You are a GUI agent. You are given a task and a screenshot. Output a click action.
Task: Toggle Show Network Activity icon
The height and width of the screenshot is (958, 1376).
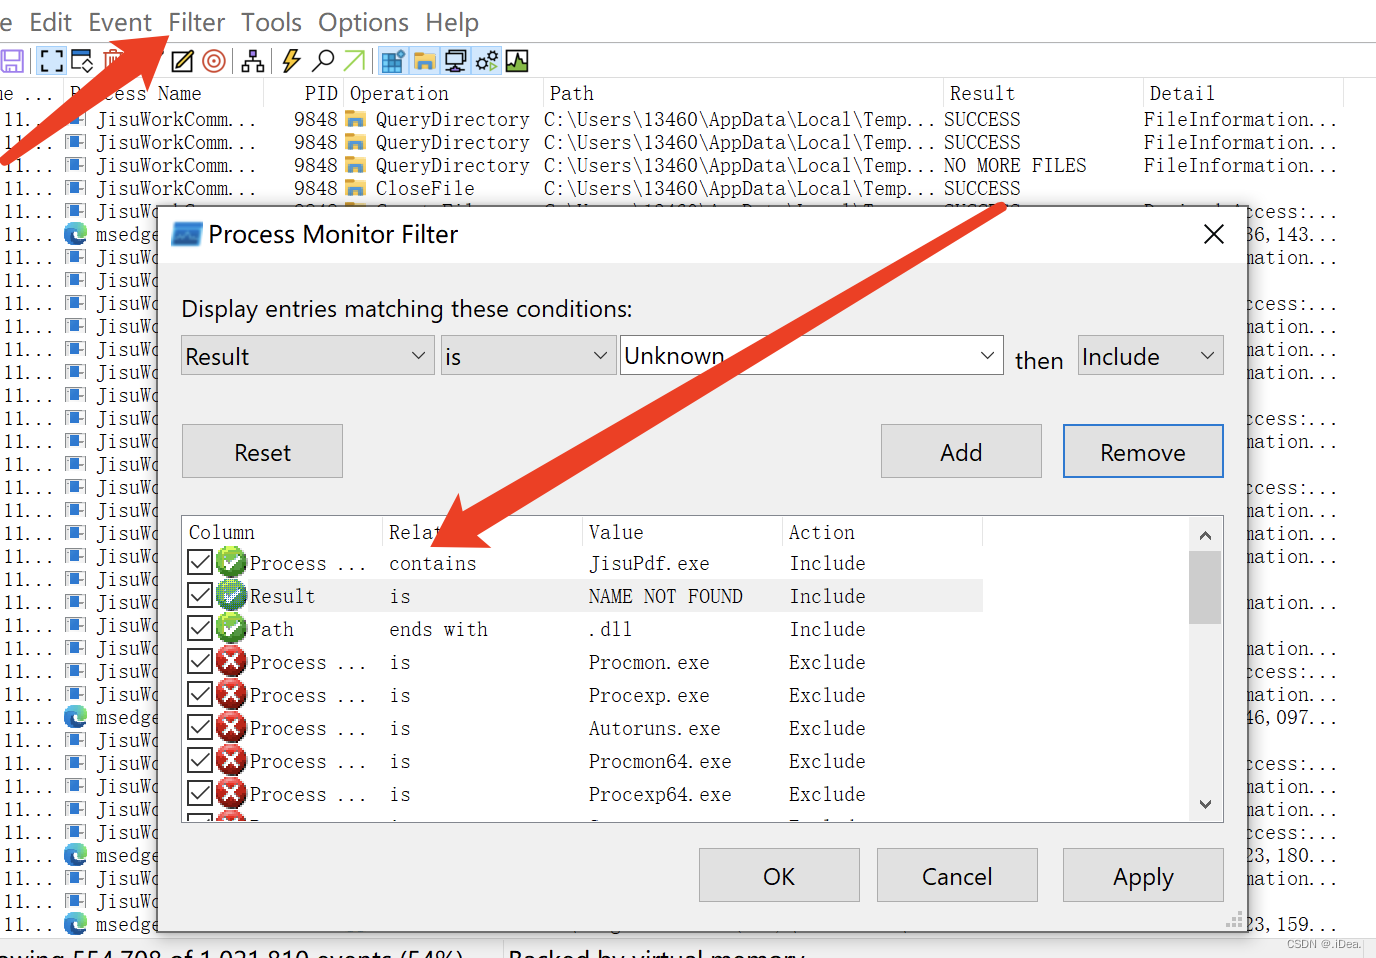point(455,61)
